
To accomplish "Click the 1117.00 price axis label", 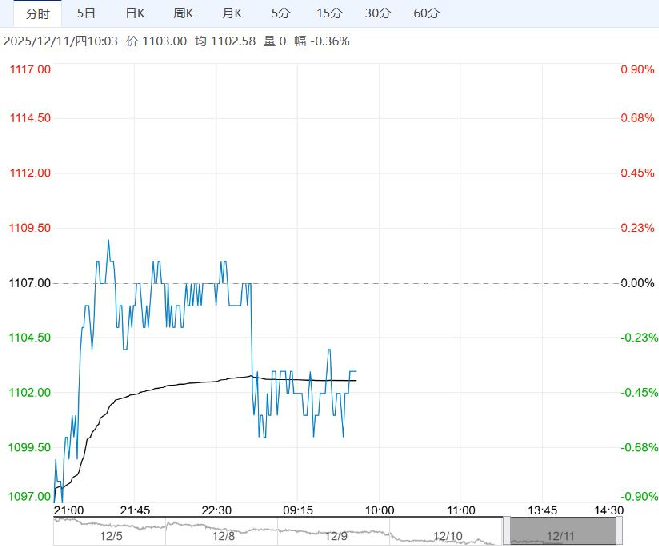I will 30,69.
